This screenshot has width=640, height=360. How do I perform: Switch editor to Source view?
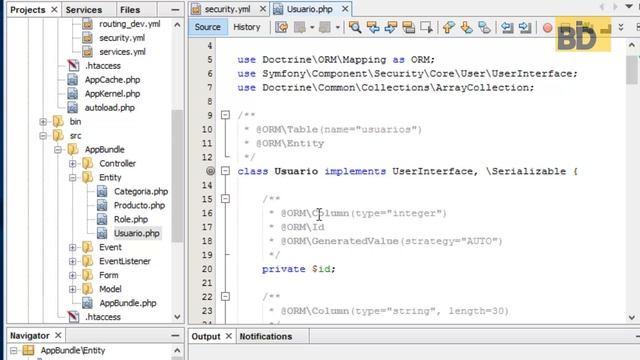(207, 27)
